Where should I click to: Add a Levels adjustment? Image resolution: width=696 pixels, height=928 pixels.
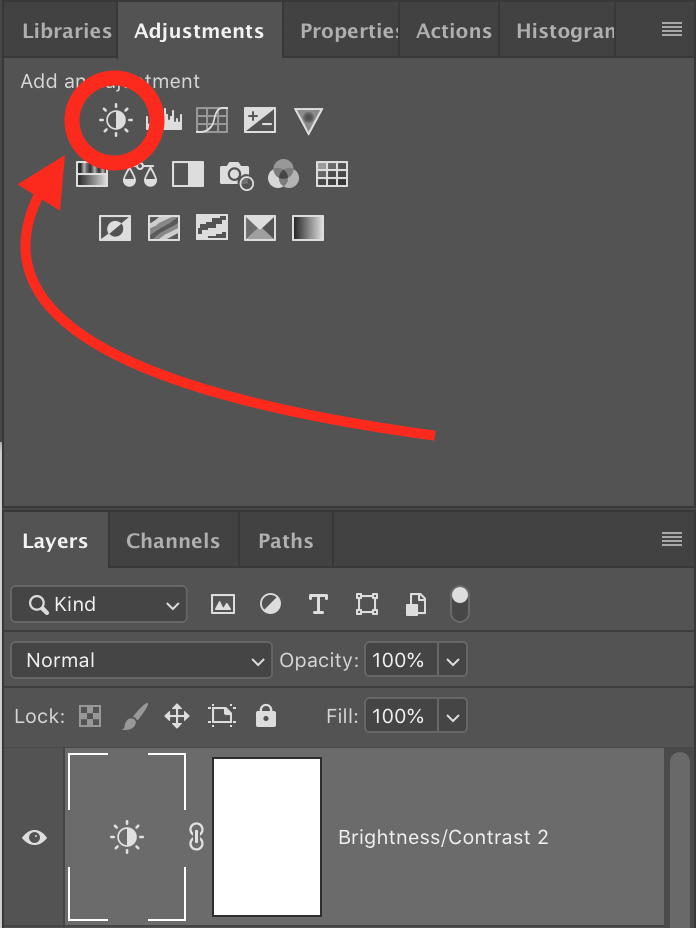click(x=165, y=121)
